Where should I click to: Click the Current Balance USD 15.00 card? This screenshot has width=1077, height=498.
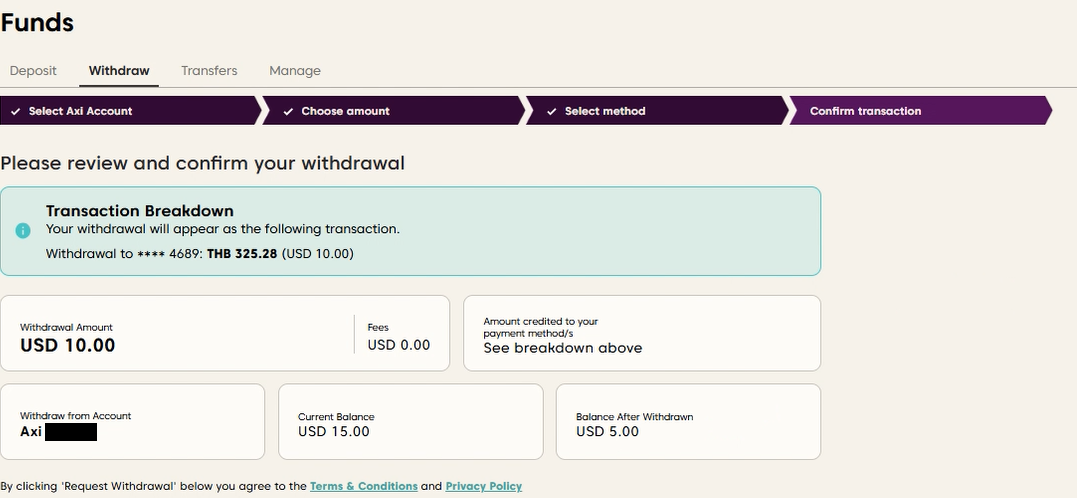point(410,422)
